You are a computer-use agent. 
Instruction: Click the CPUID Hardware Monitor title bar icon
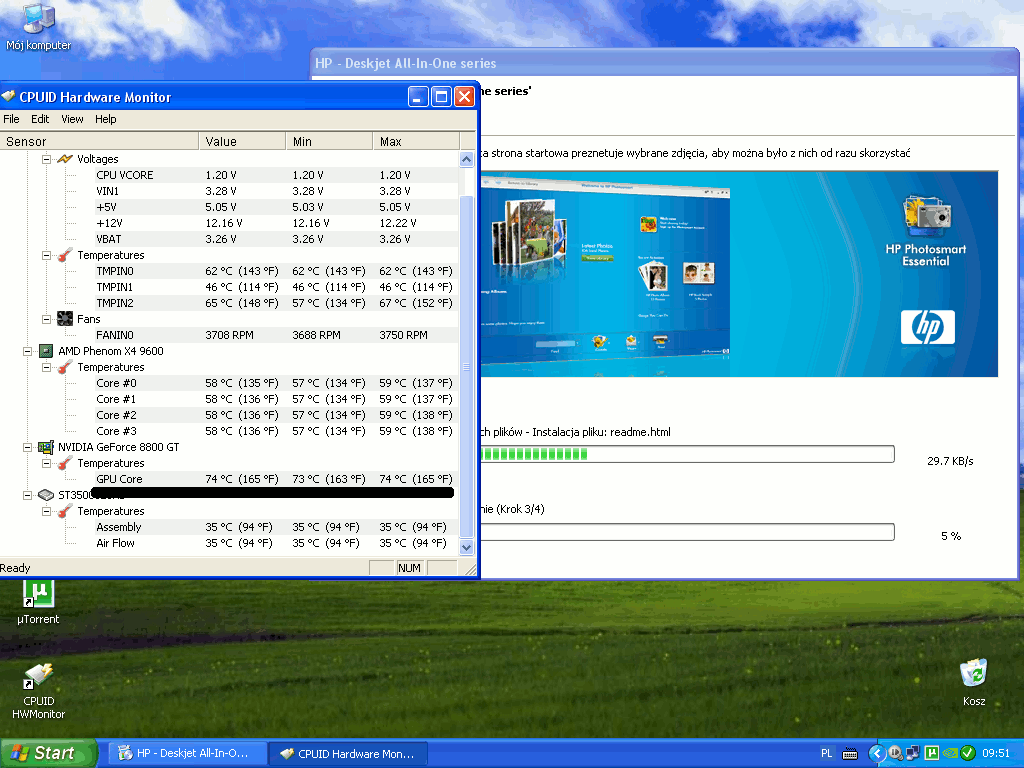click(x=8, y=97)
